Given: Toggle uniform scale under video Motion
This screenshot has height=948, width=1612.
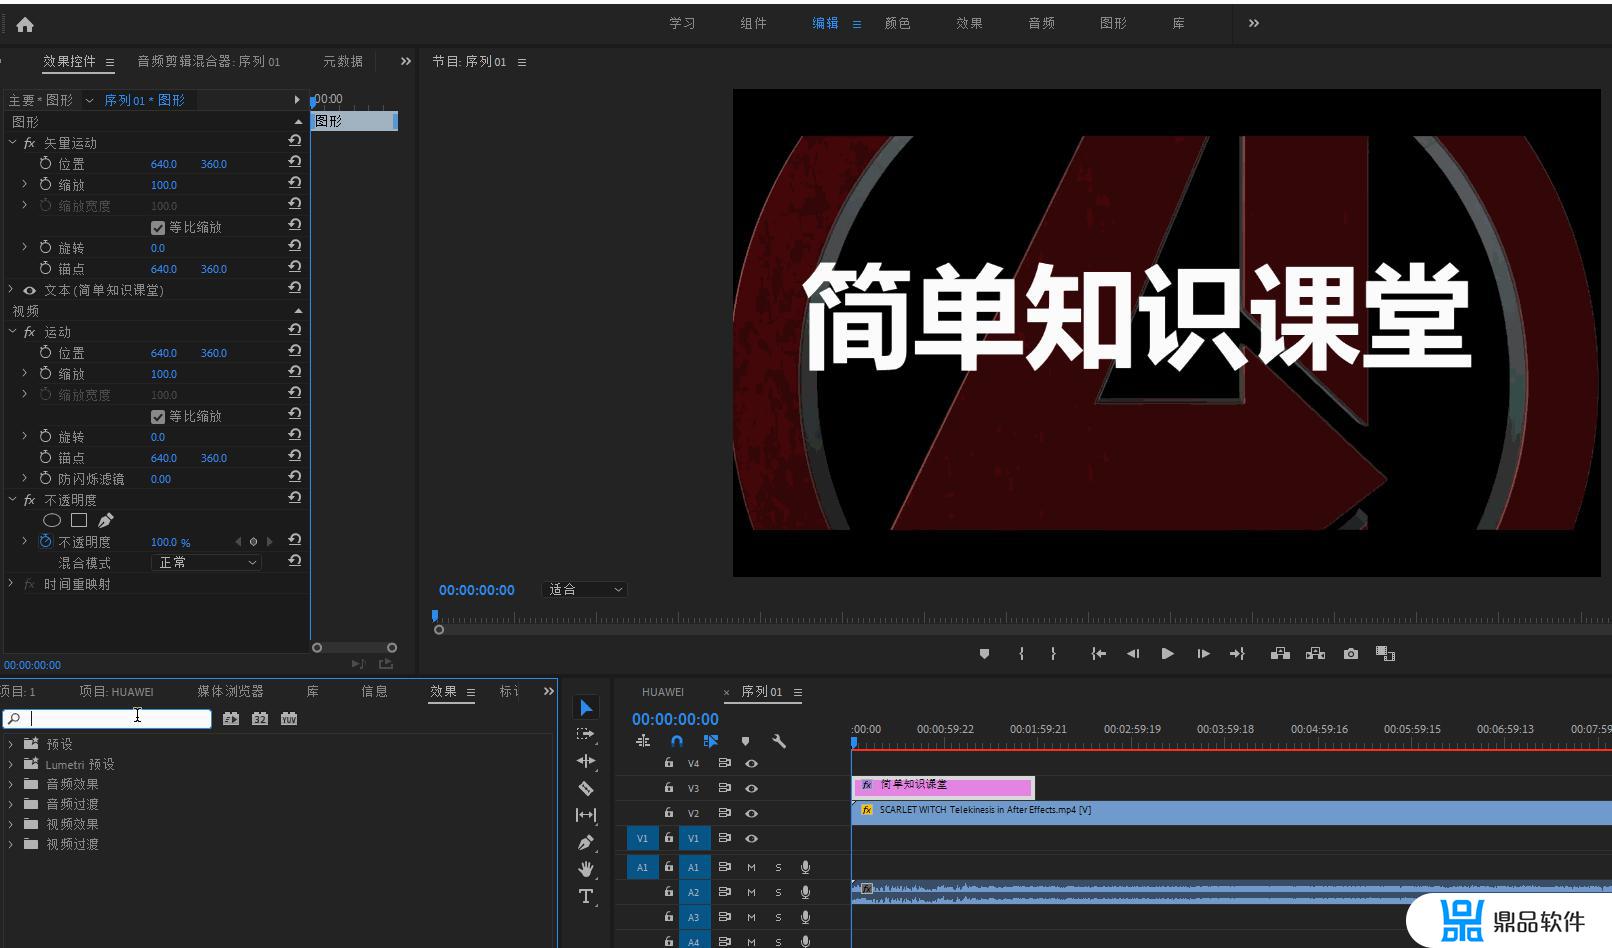Looking at the screenshot, I should 158,417.
